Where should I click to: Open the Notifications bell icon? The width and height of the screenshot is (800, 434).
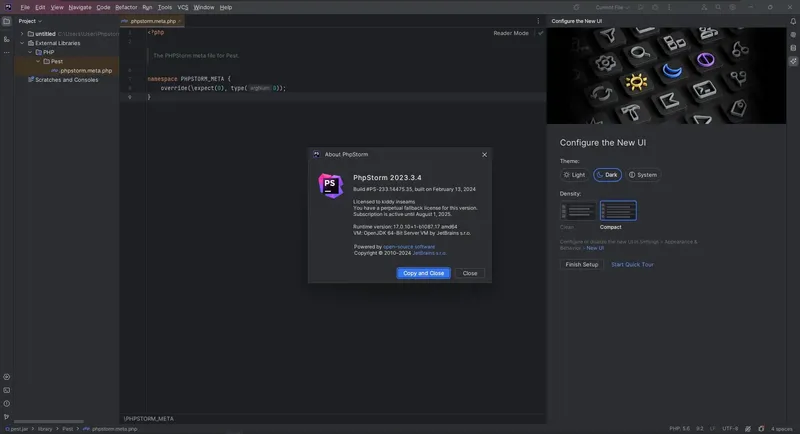tap(793, 21)
